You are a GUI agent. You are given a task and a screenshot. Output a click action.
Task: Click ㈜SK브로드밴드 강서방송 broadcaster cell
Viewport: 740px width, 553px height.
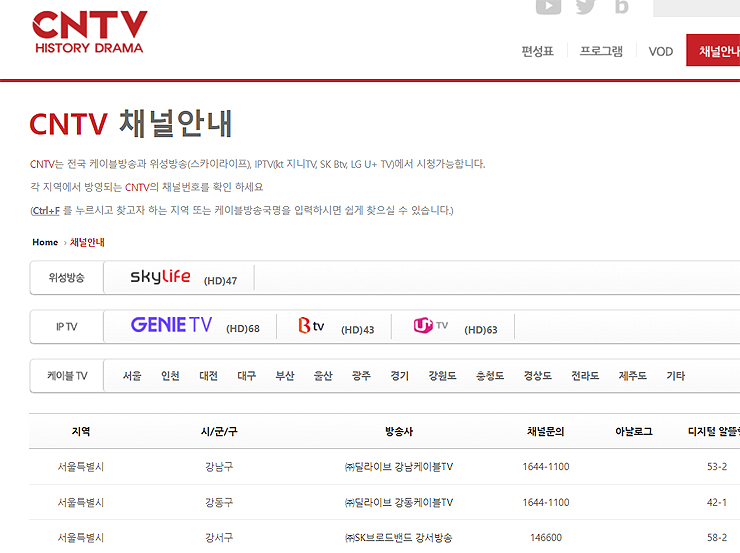(x=399, y=538)
